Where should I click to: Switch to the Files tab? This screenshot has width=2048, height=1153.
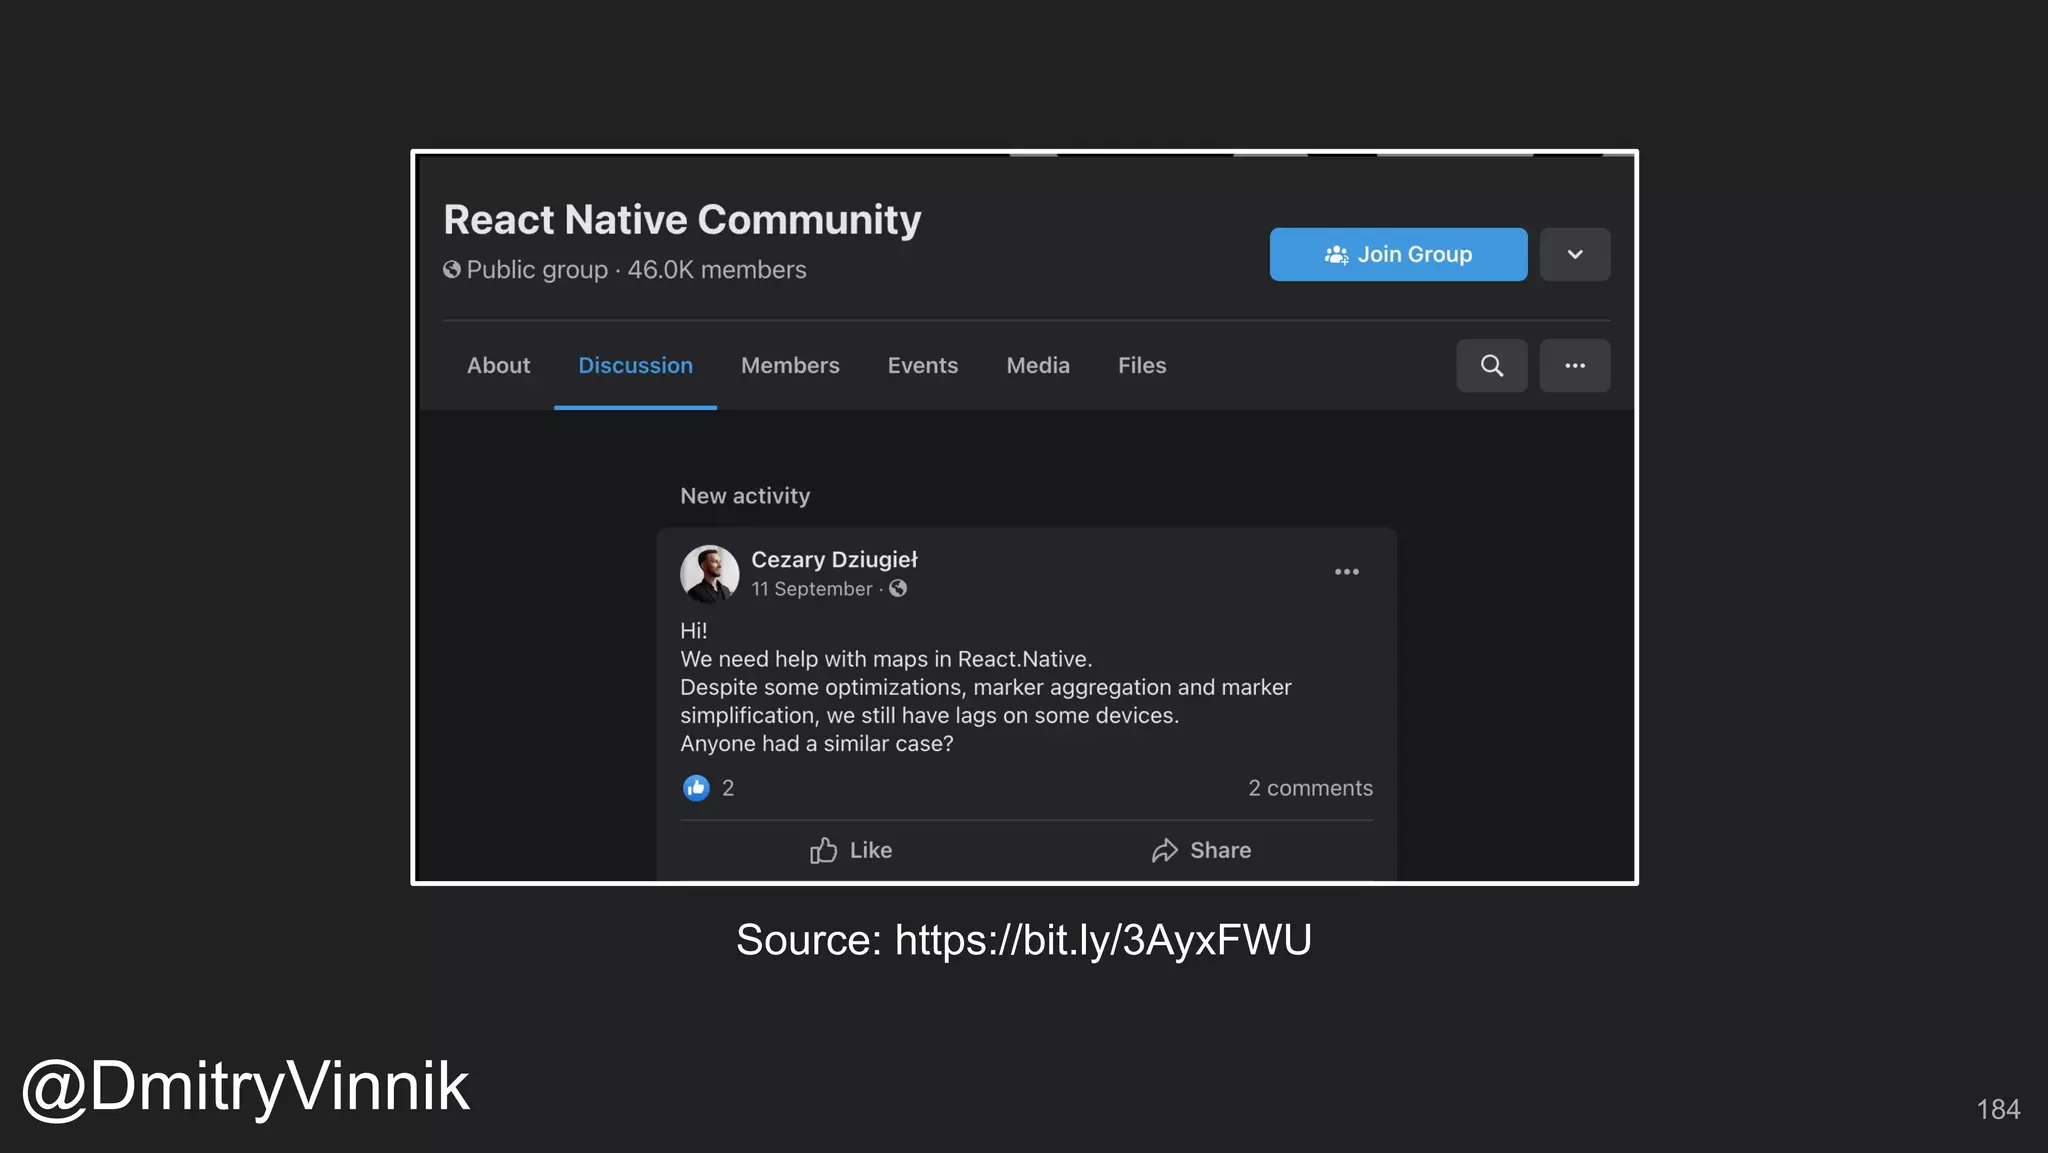pos(1141,366)
